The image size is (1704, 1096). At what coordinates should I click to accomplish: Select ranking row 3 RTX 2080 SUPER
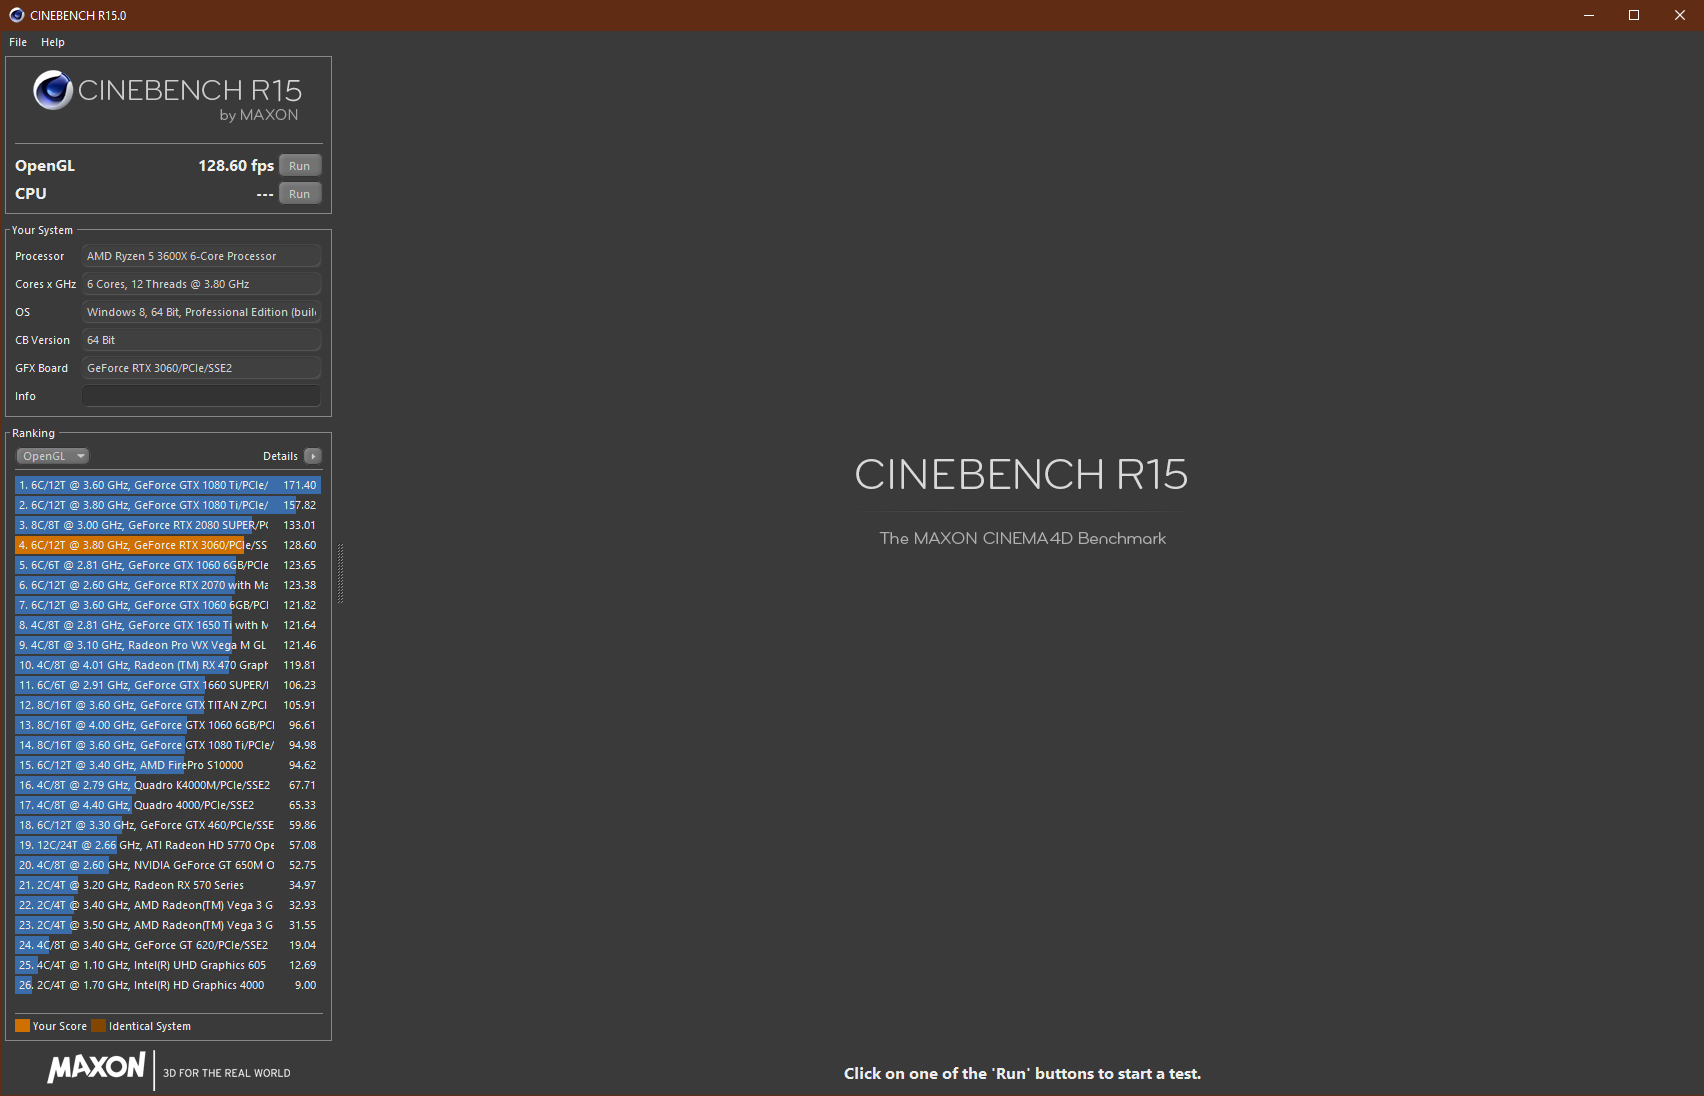coord(168,525)
